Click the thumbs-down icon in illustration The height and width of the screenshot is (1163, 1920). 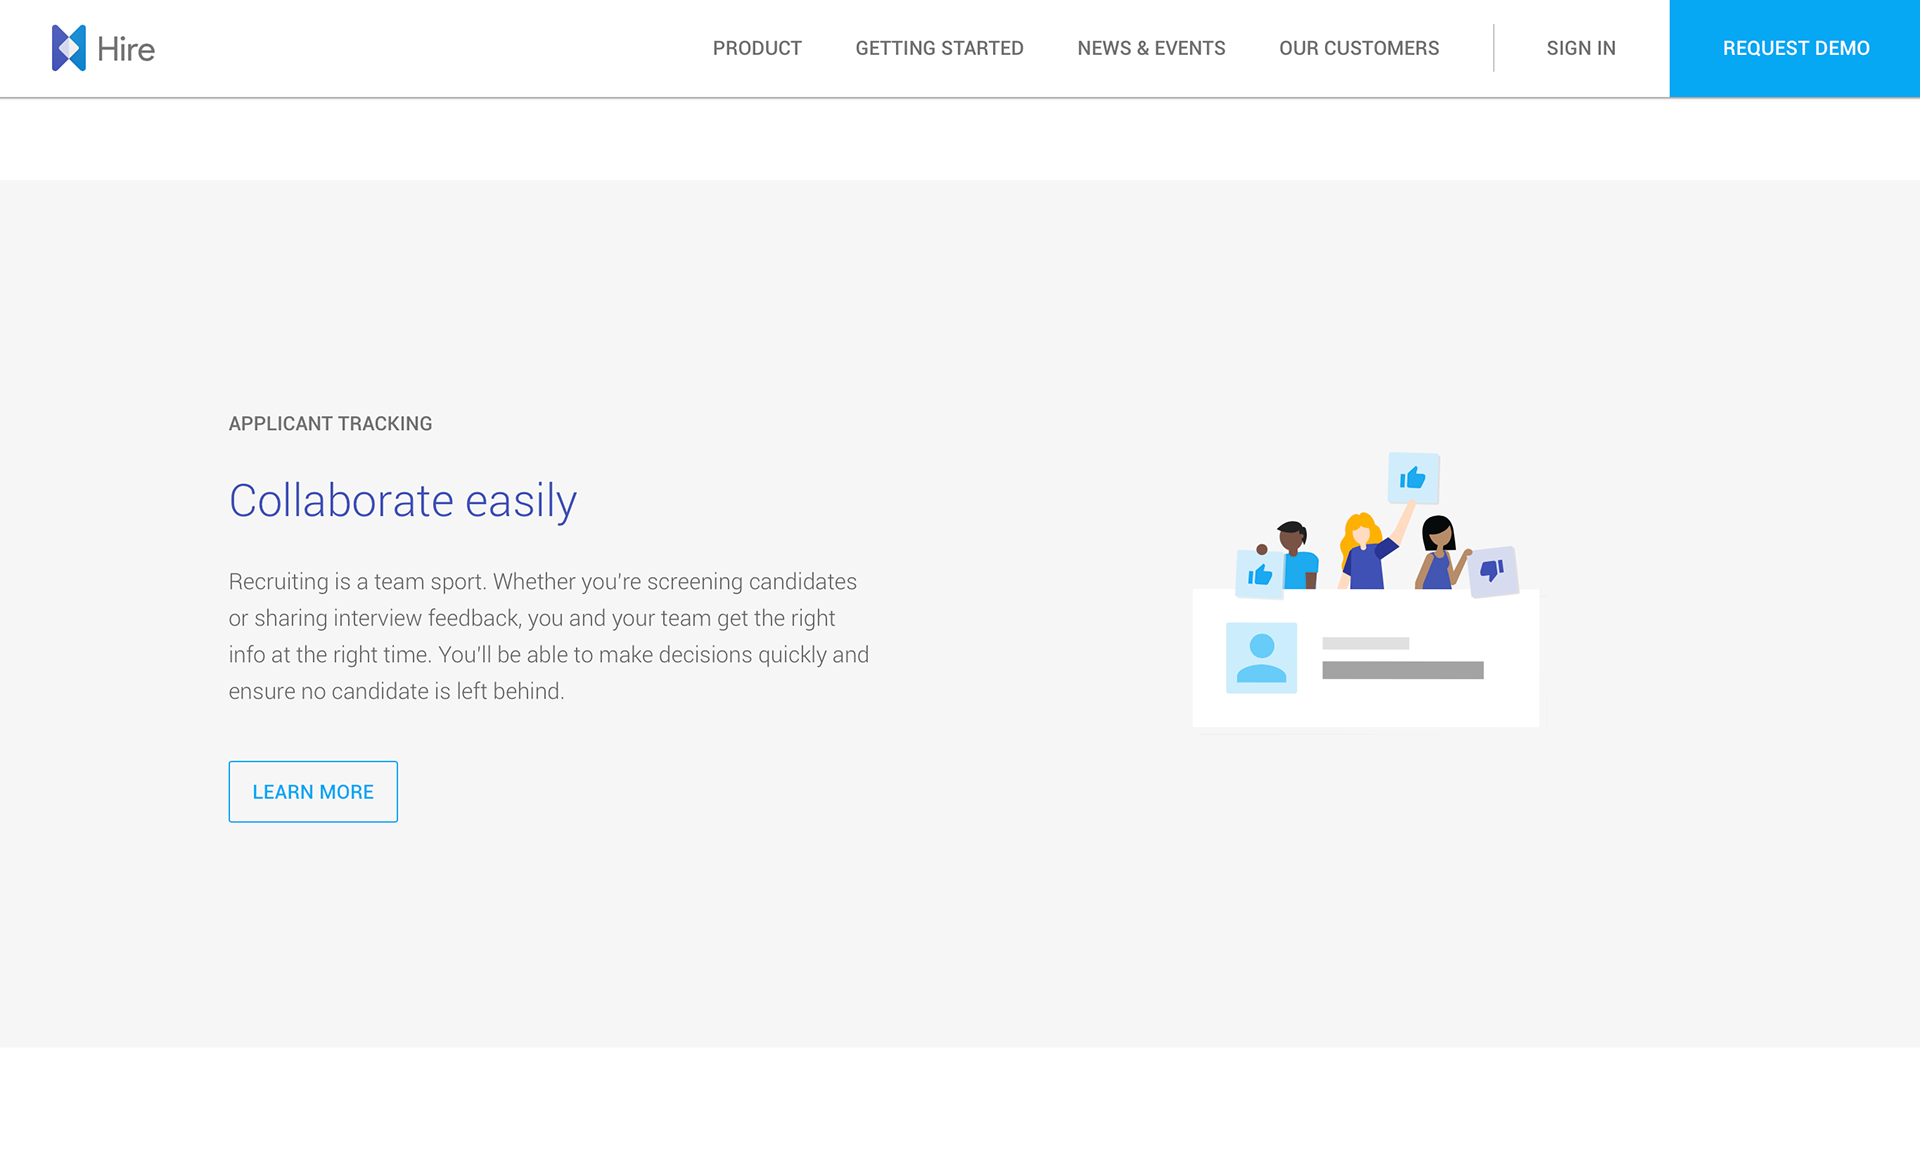pos(1493,571)
